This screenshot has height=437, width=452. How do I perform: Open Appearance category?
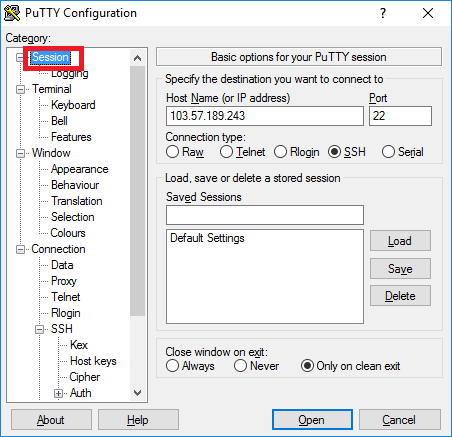pos(80,169)
